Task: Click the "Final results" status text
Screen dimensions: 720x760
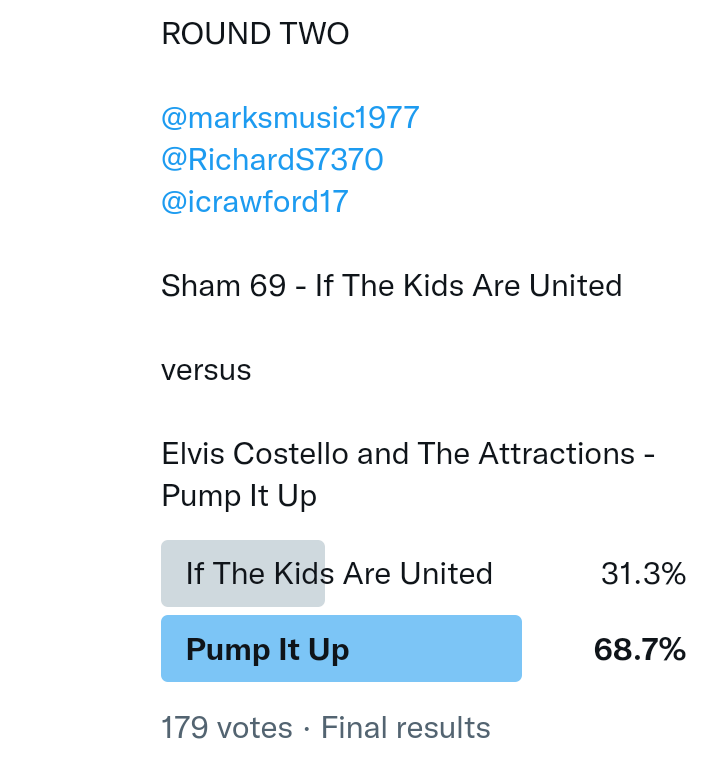Action: pos(405,728)
